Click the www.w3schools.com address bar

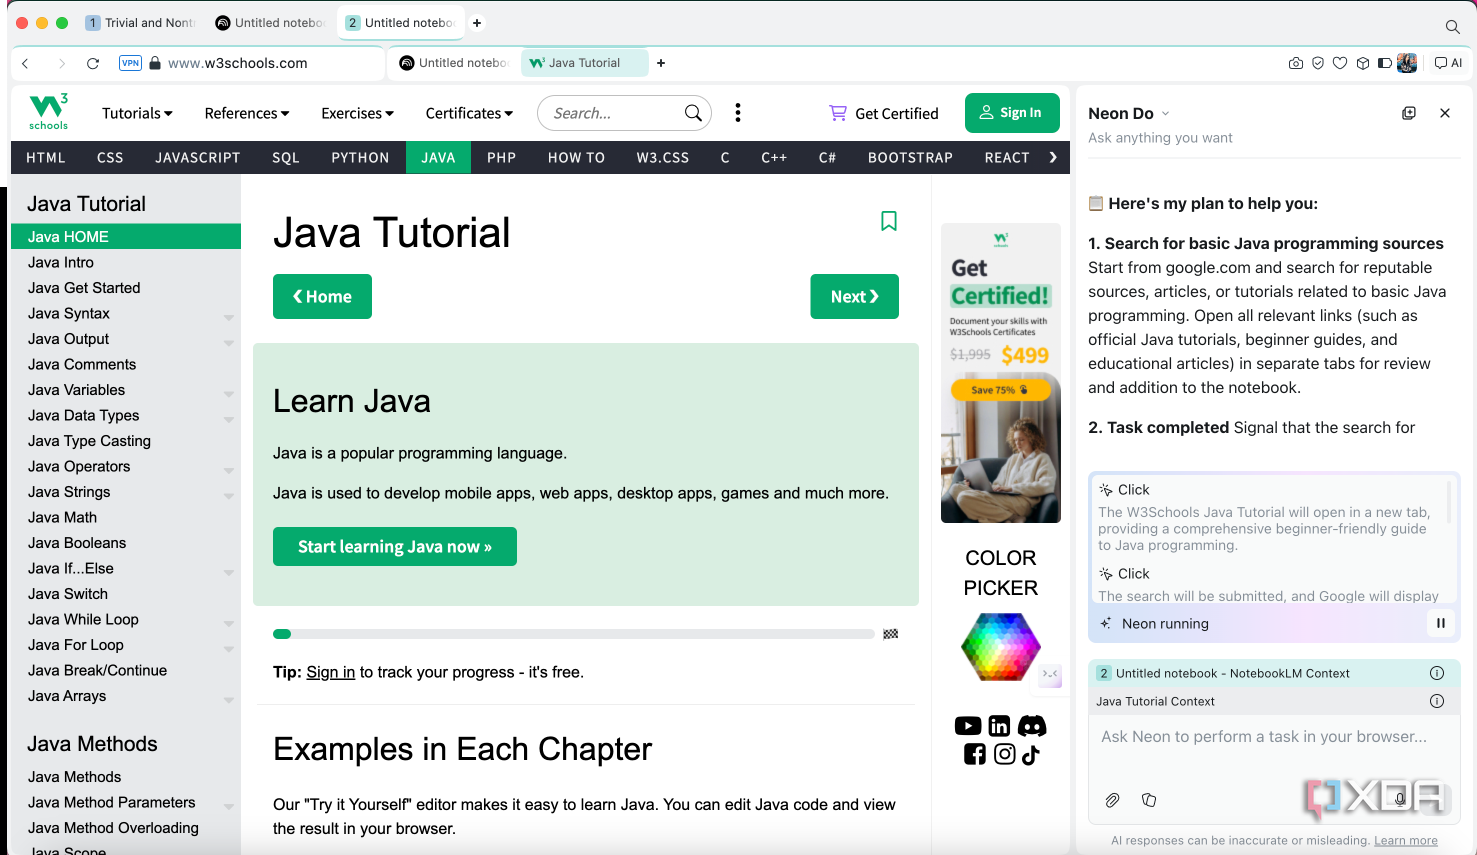(238, 63)
